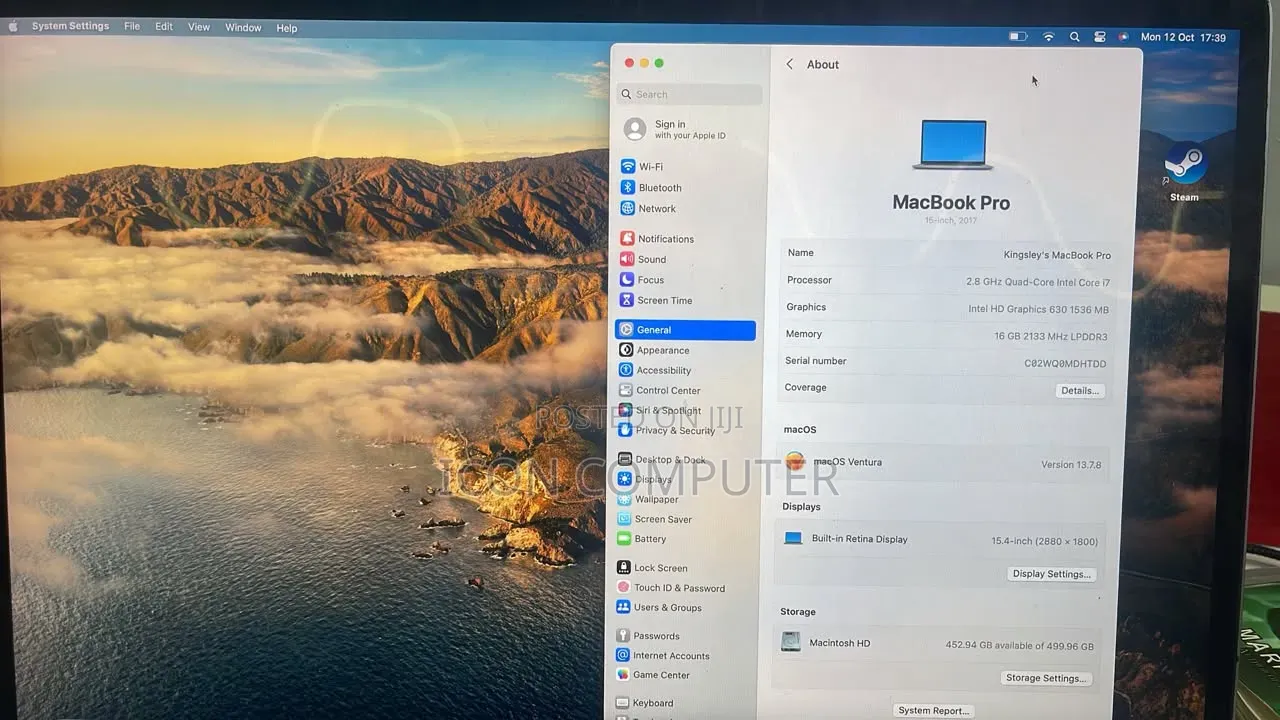Click the Macintosh HD drive icon

point(791,642)
